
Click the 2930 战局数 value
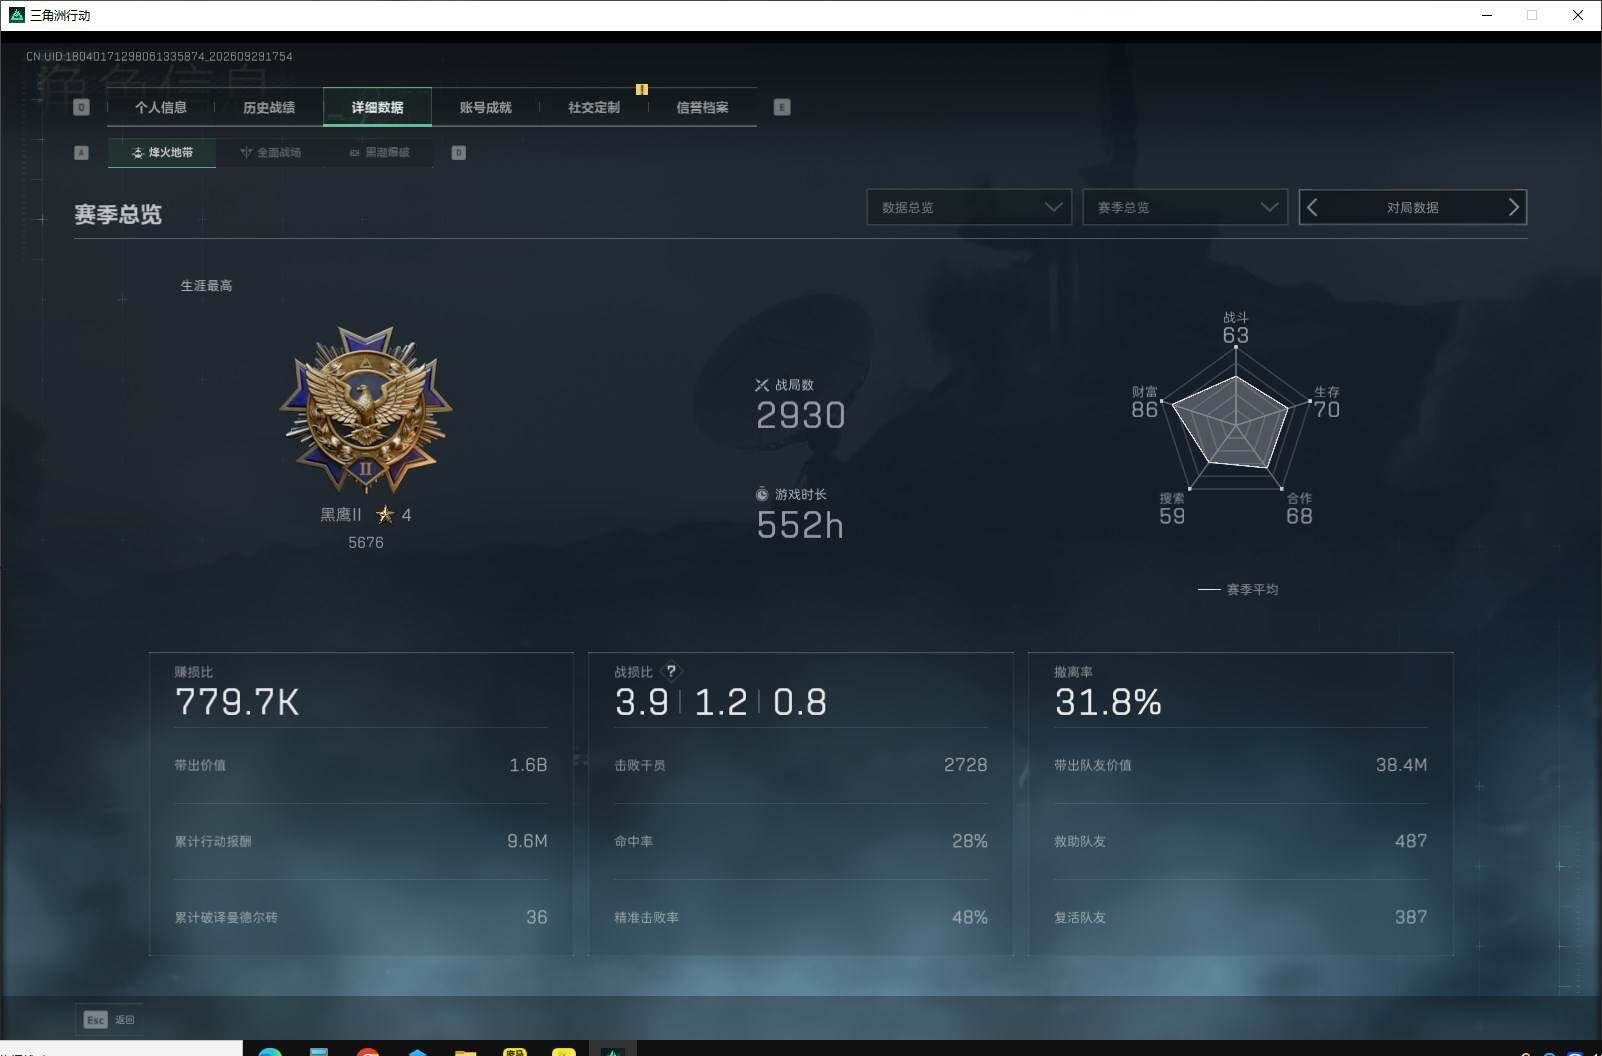801,415
